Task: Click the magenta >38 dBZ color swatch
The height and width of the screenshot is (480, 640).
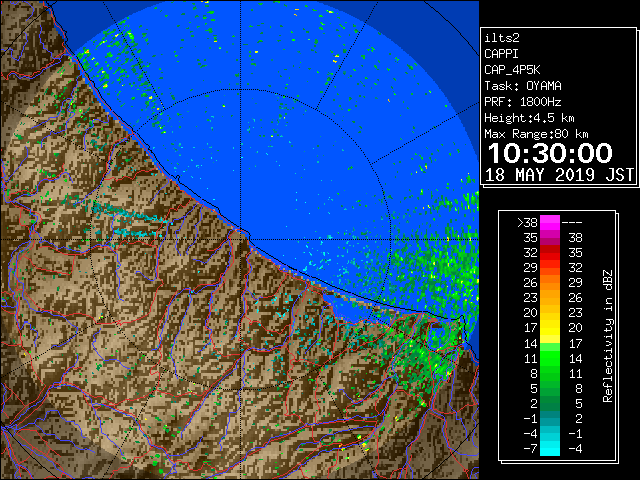Action: click(550, 222)
